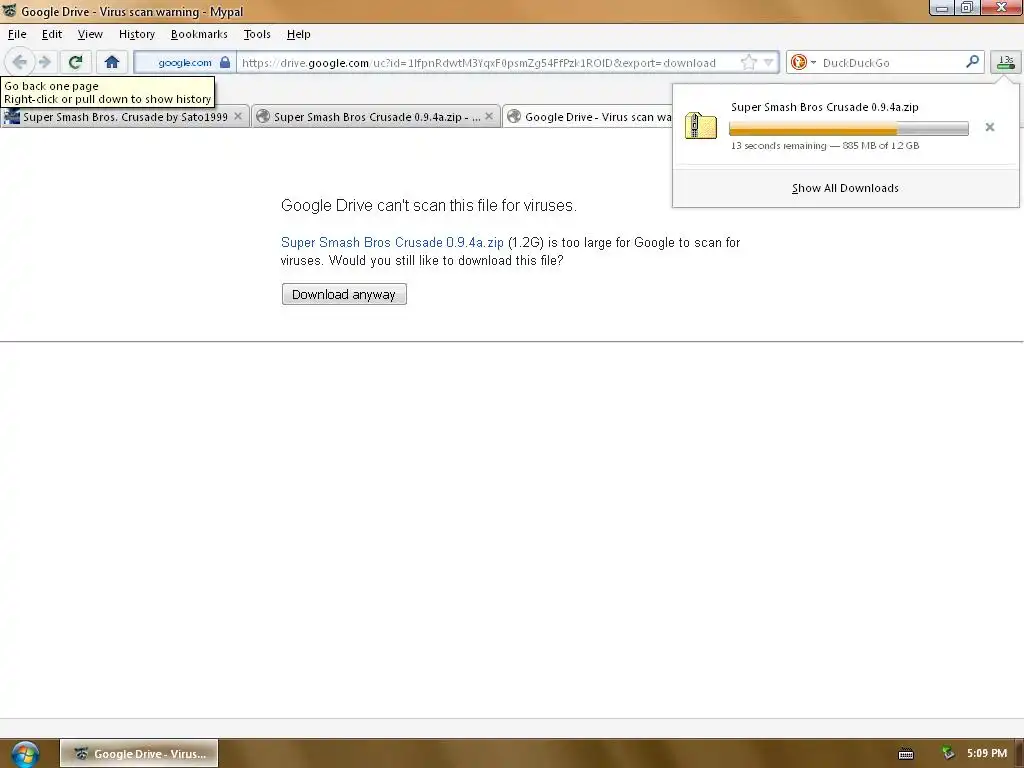Click the globe favicon on Virus scan tab
The image size is (1024, 768).
(x=514, y=116)
